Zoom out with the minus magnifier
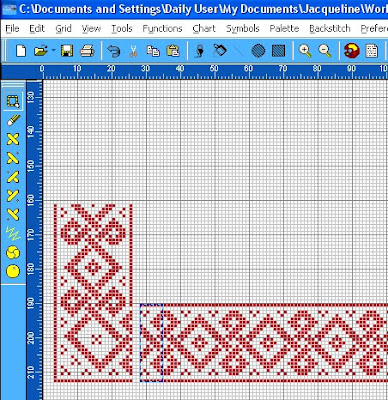Screen dimensions: 388x400 324,51
